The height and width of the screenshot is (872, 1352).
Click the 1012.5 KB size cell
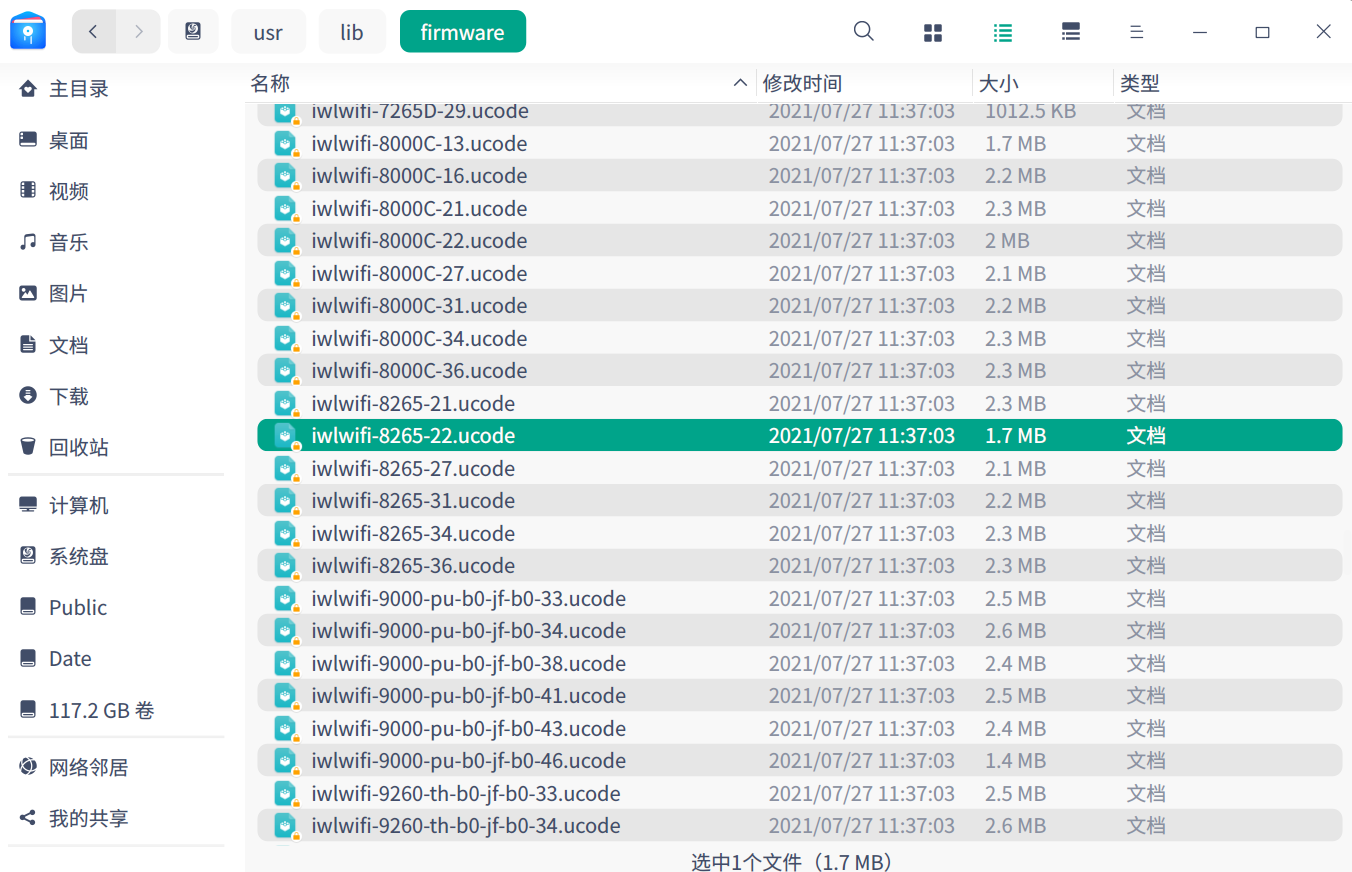(x=1031, y=111)
